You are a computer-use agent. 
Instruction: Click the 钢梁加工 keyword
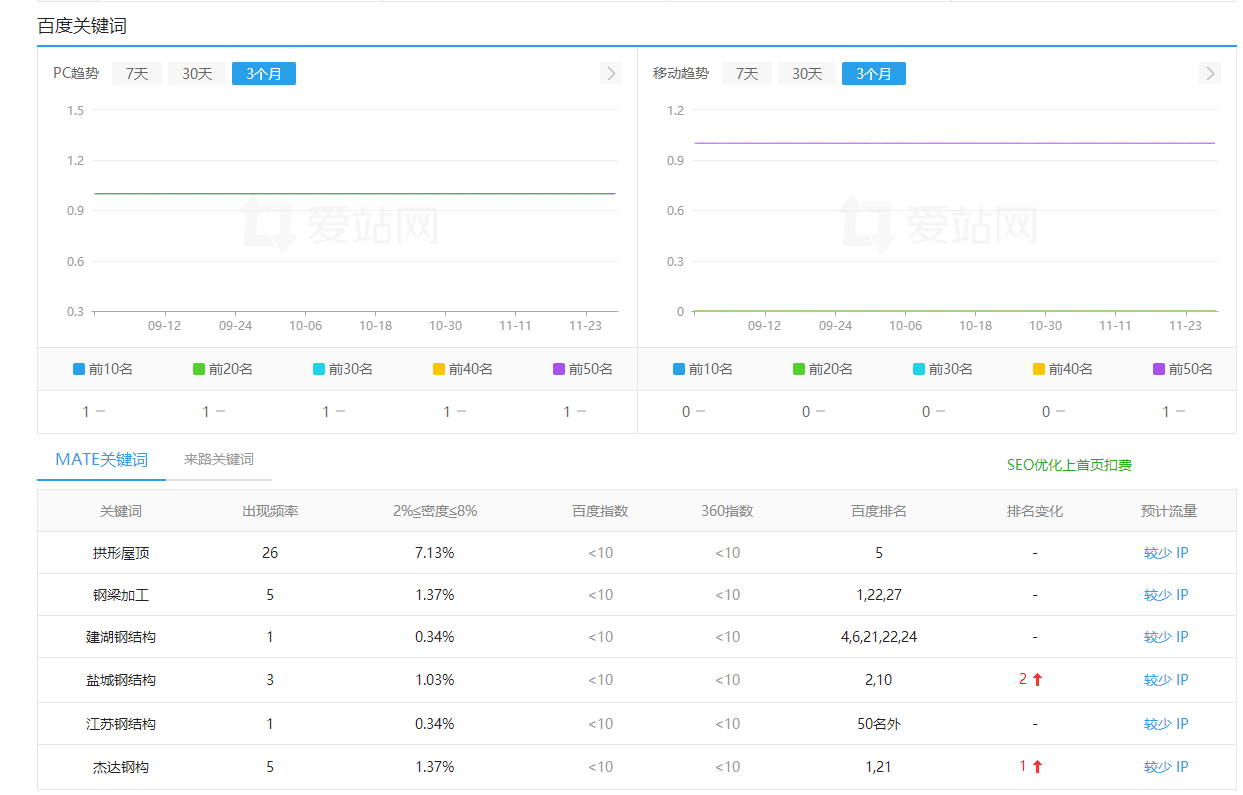120,595
